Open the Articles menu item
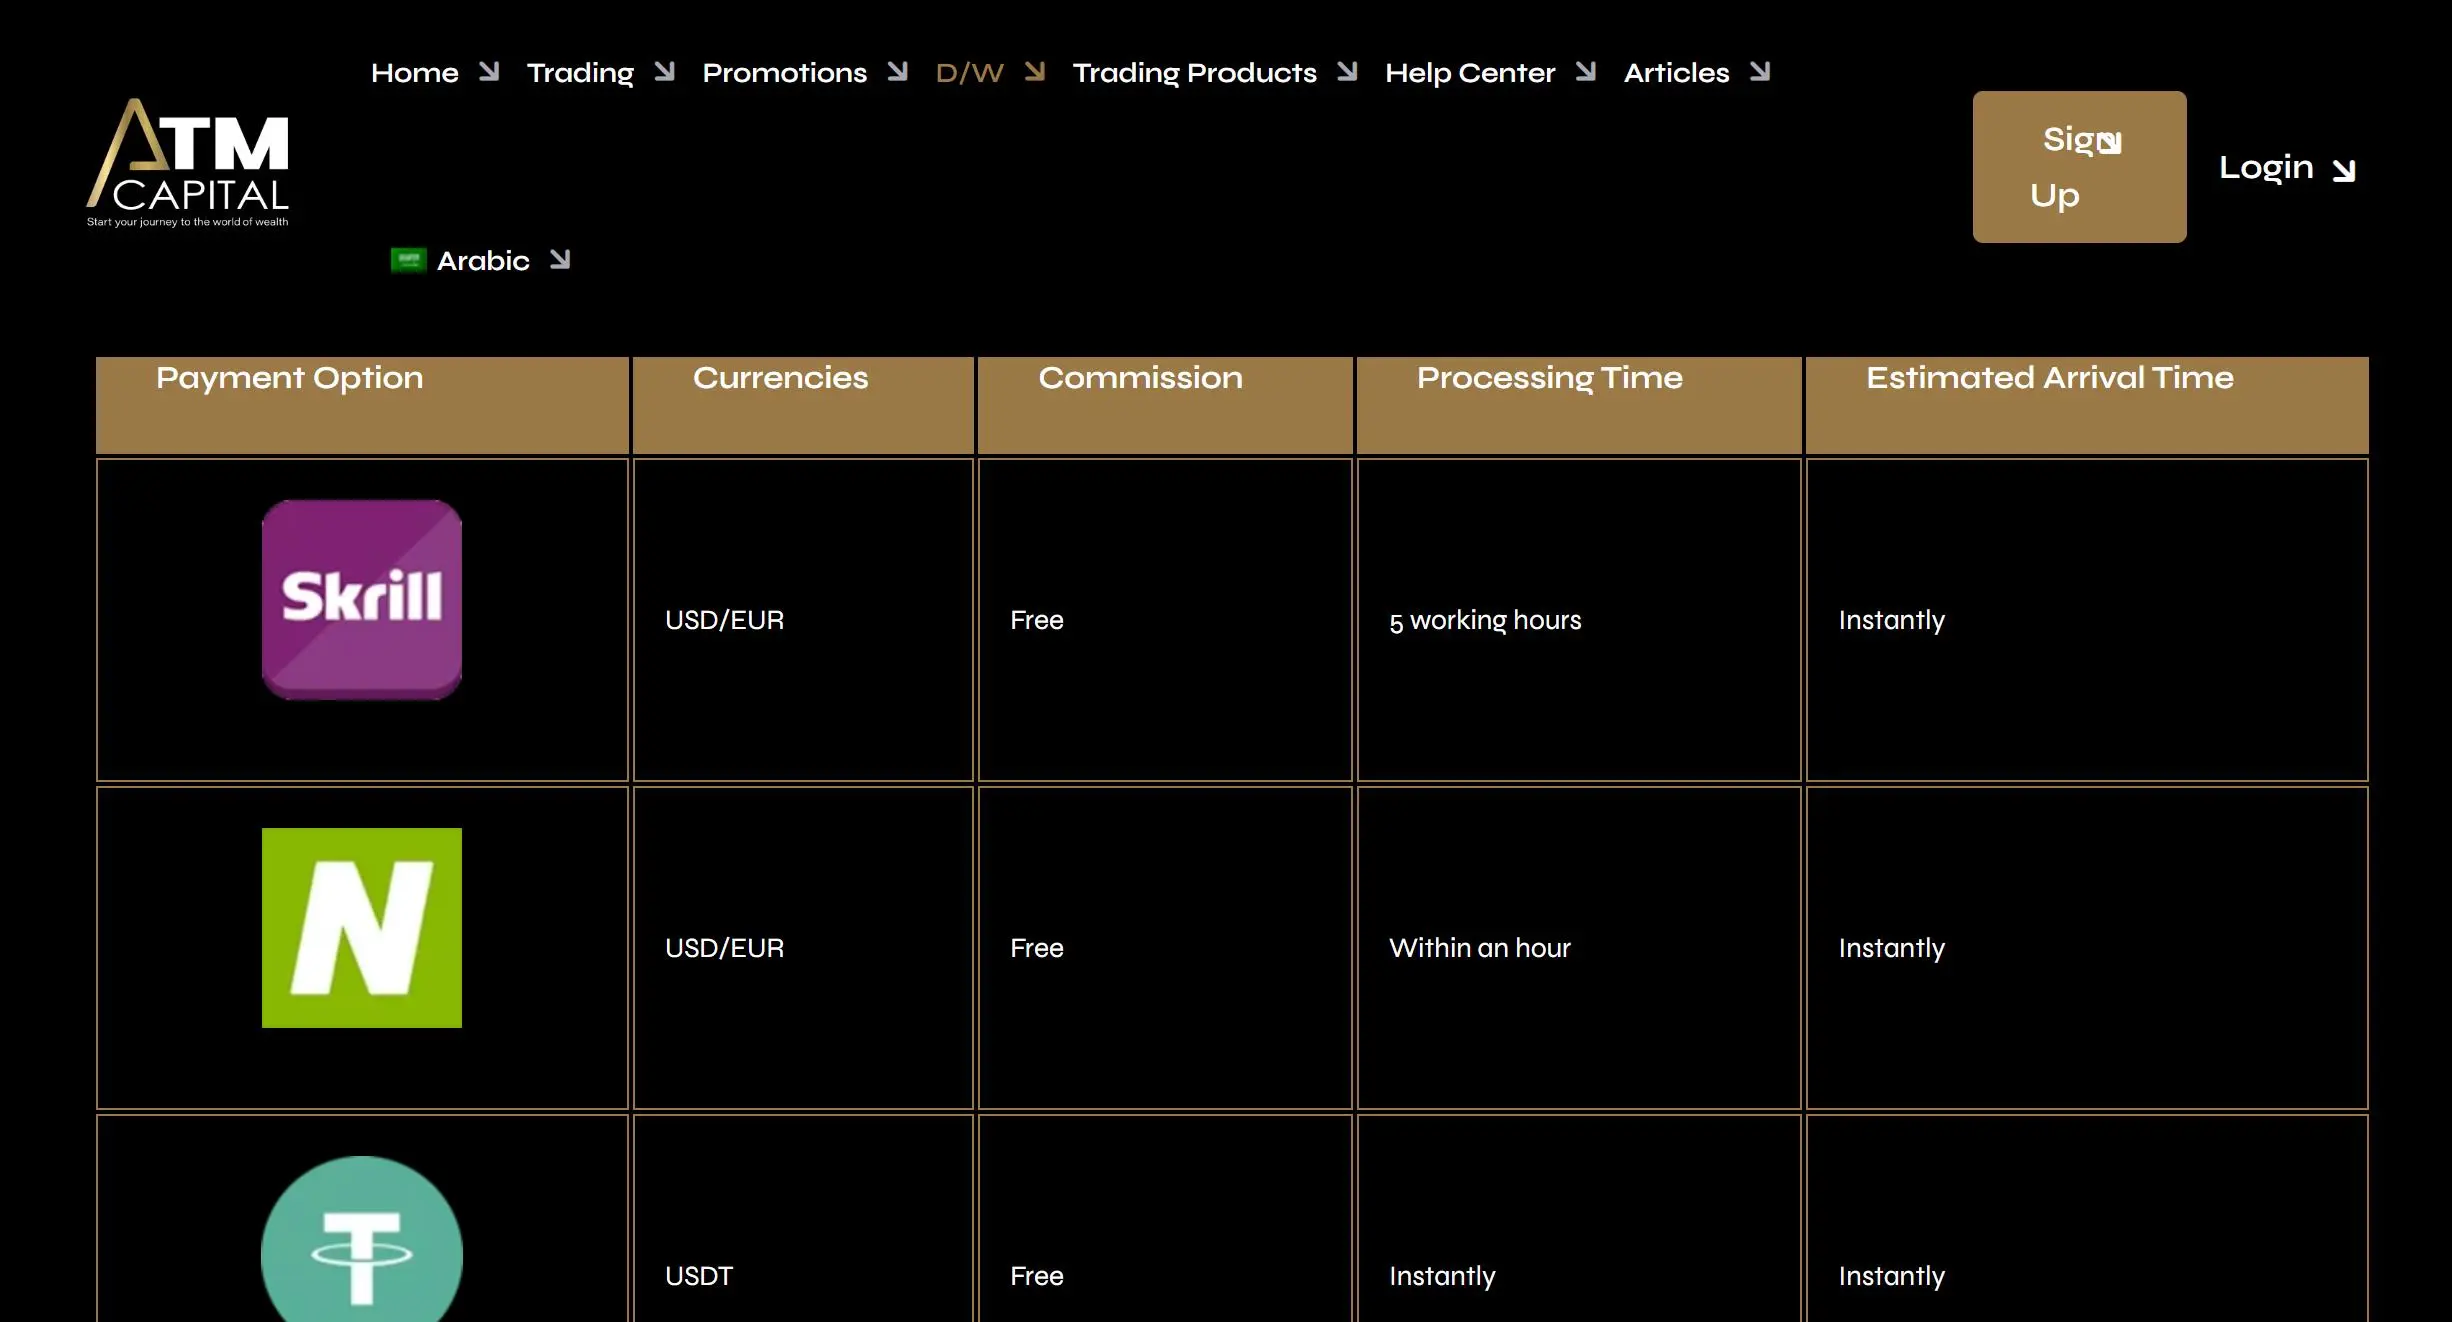The width and height of the screenshot is (2452, 1322). point(1677,72)
